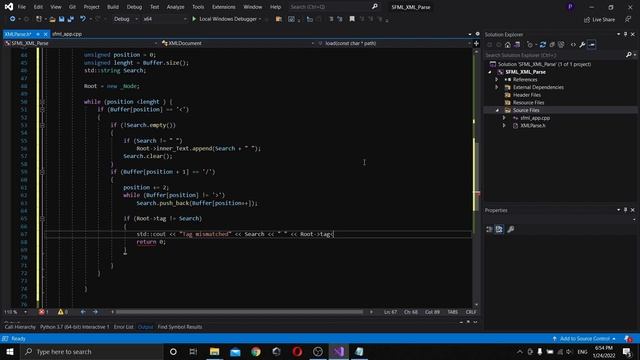Open the Debug configuration dropdown
Image resolution: width=640 pixels, height=360 pixels.
point(126,19)
